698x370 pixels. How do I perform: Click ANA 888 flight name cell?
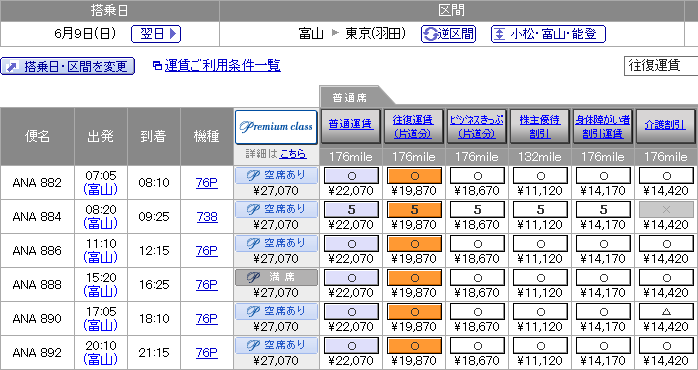(37, 285)
